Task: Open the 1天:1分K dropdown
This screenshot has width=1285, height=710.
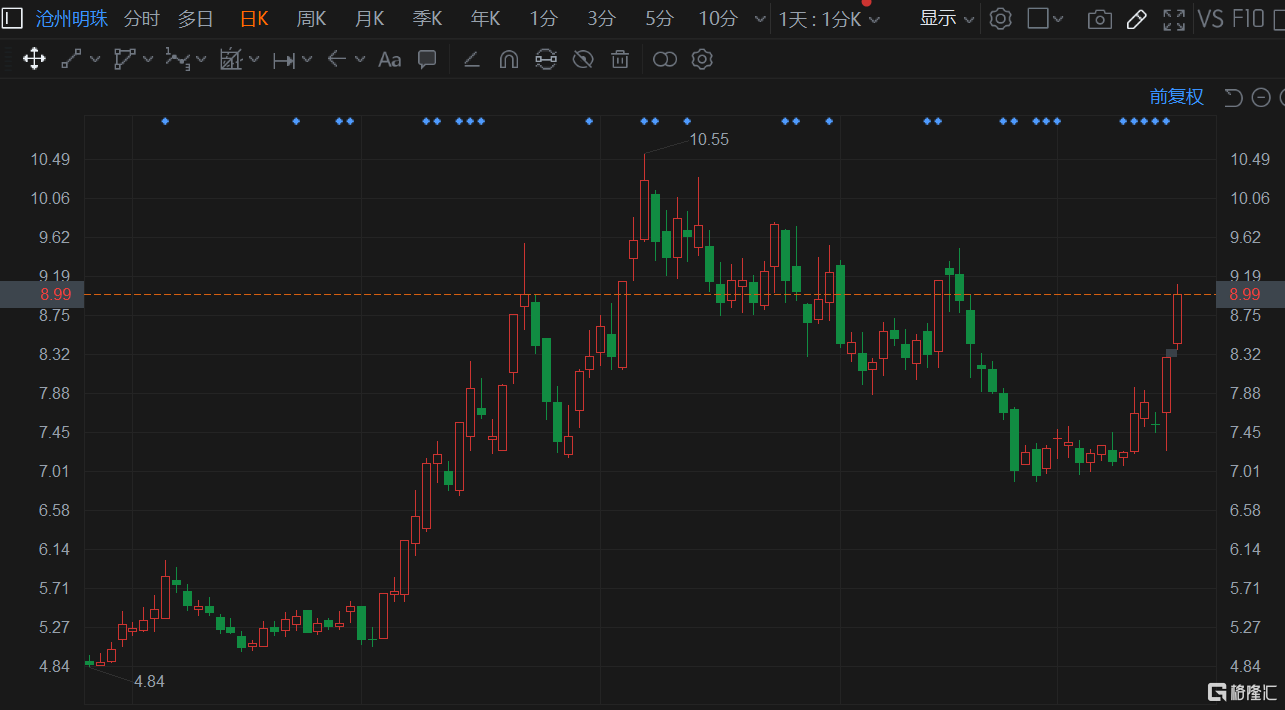Action: pyautogui.click(x=829, y=19)
